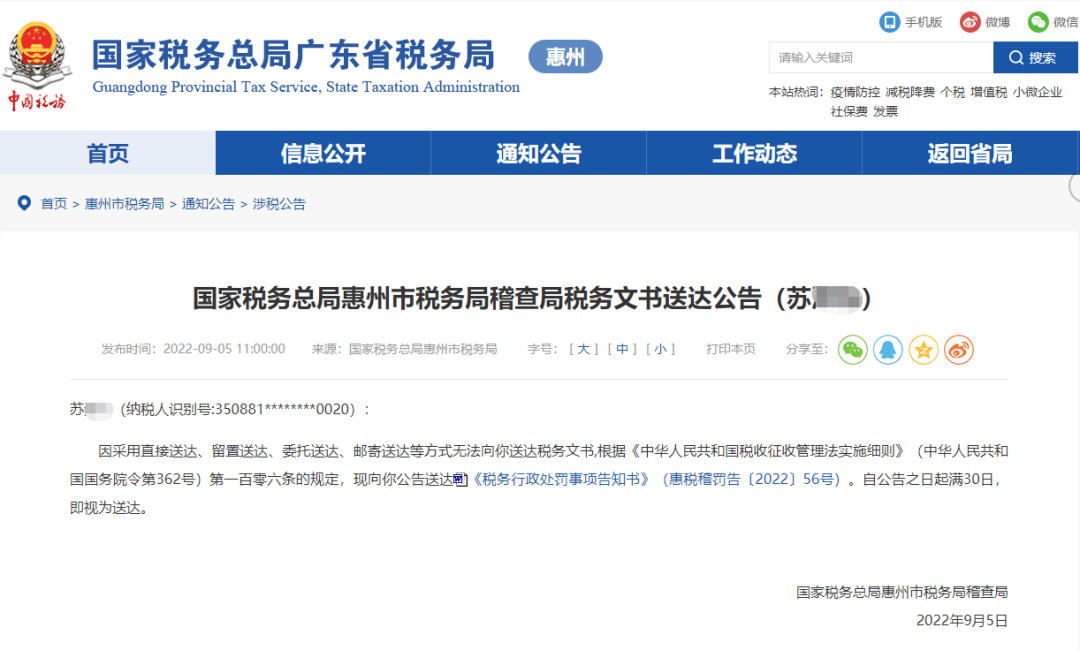
Task: Click the location pin icon before breadcrumbs
Action: (x=24, y=203)
